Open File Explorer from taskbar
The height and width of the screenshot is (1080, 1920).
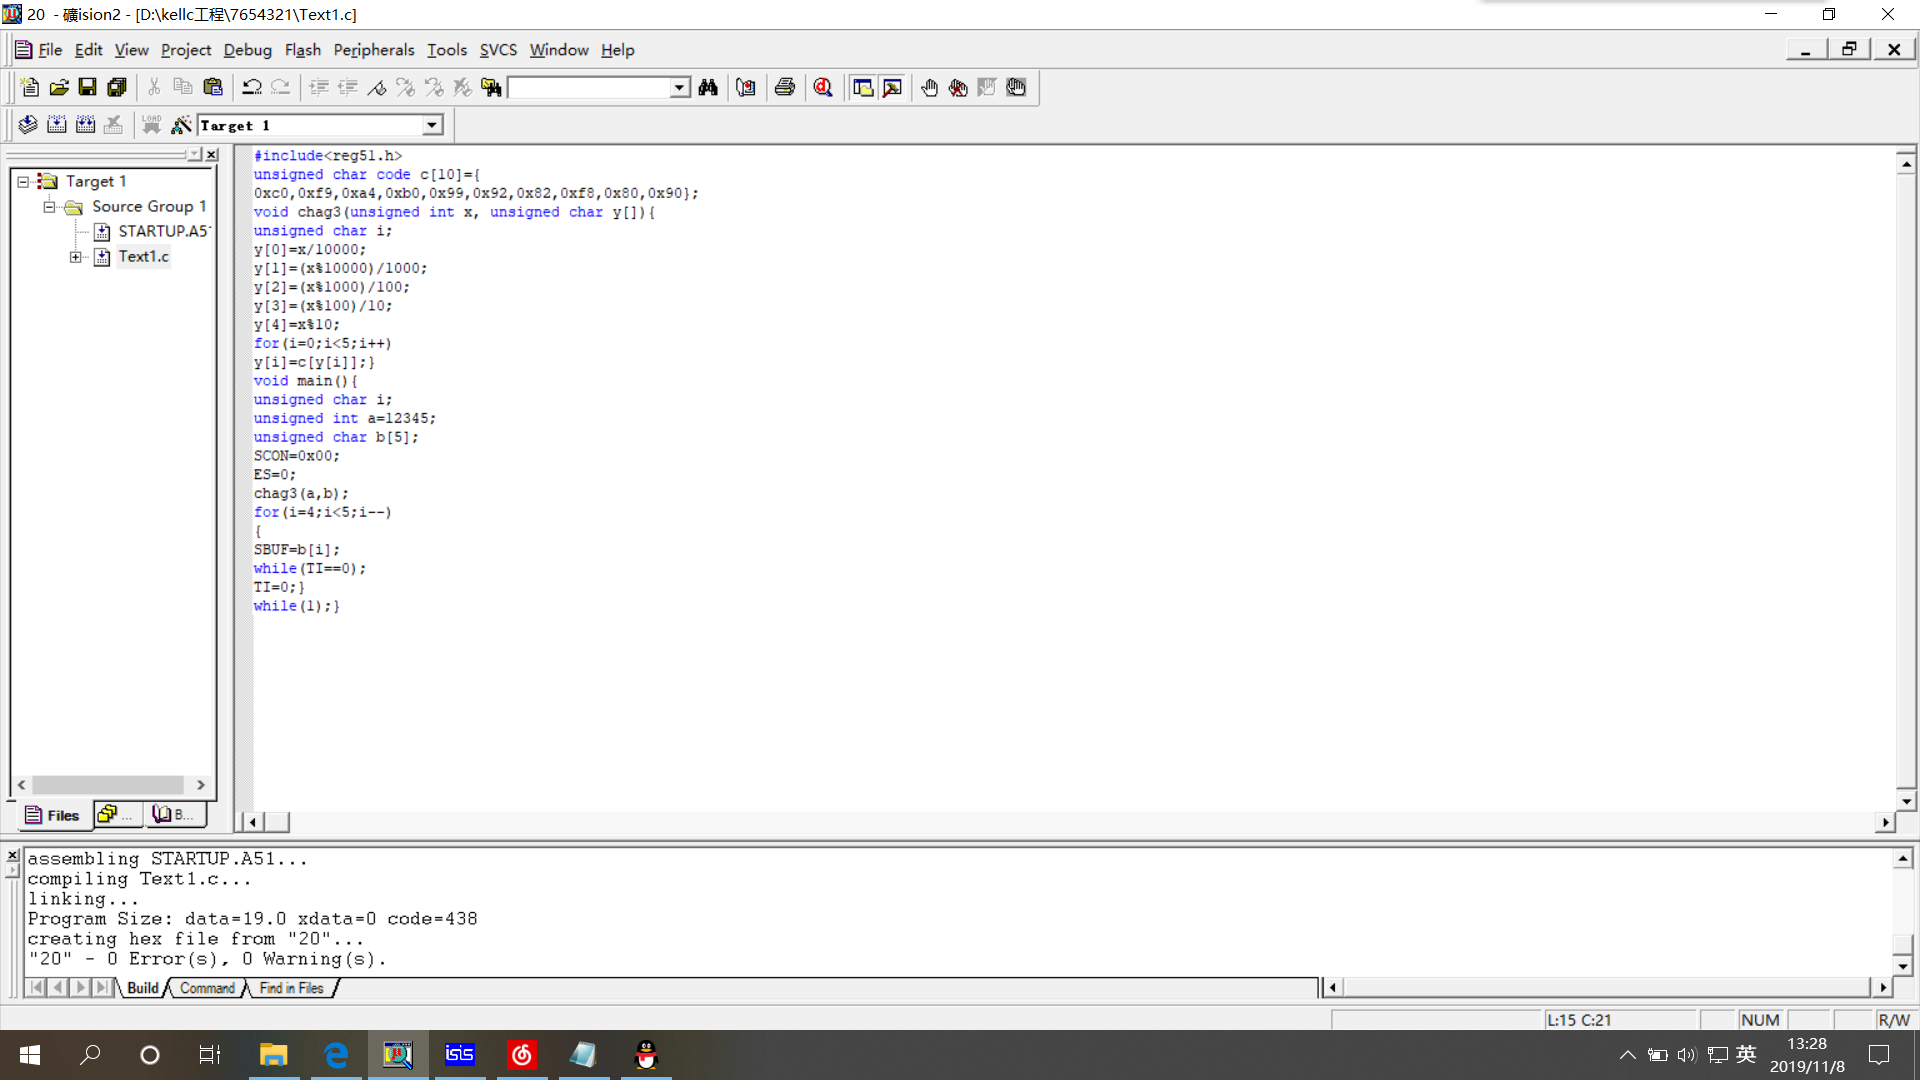(273, 1055)
